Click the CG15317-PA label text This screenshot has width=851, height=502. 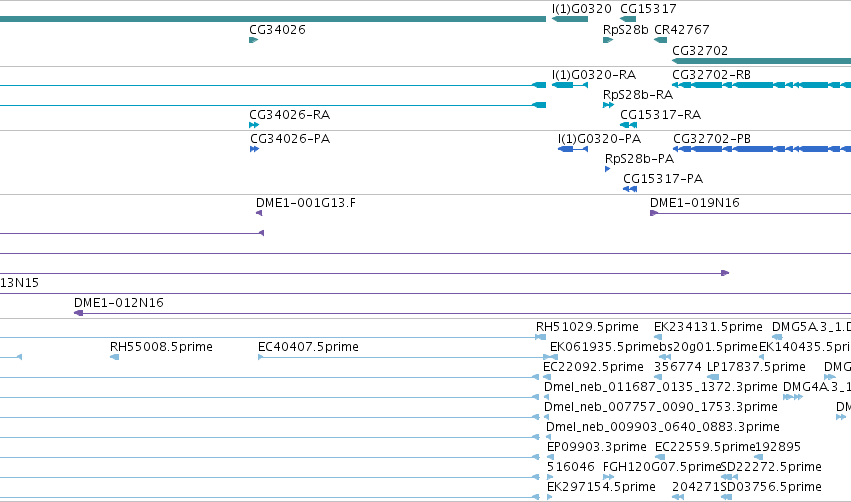[663, 179]
